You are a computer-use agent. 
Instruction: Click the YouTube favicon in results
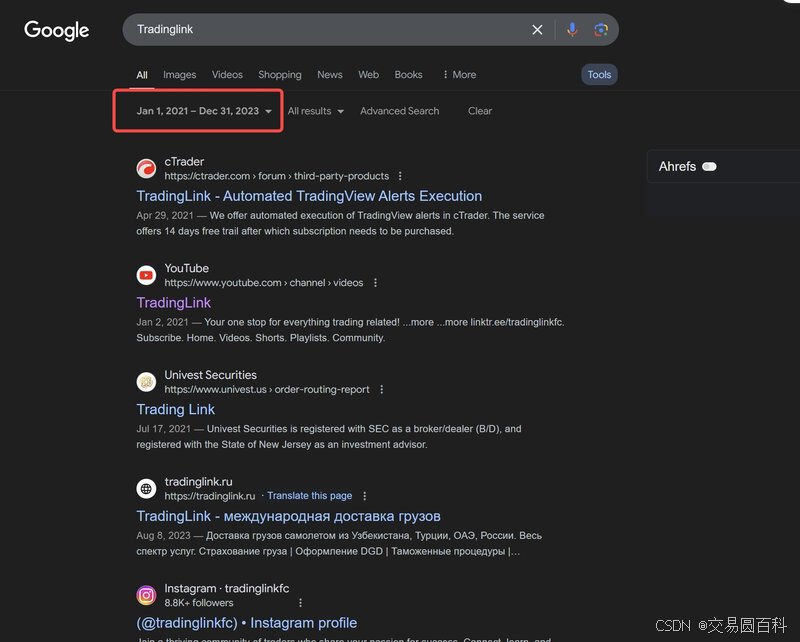pos(146,275)
